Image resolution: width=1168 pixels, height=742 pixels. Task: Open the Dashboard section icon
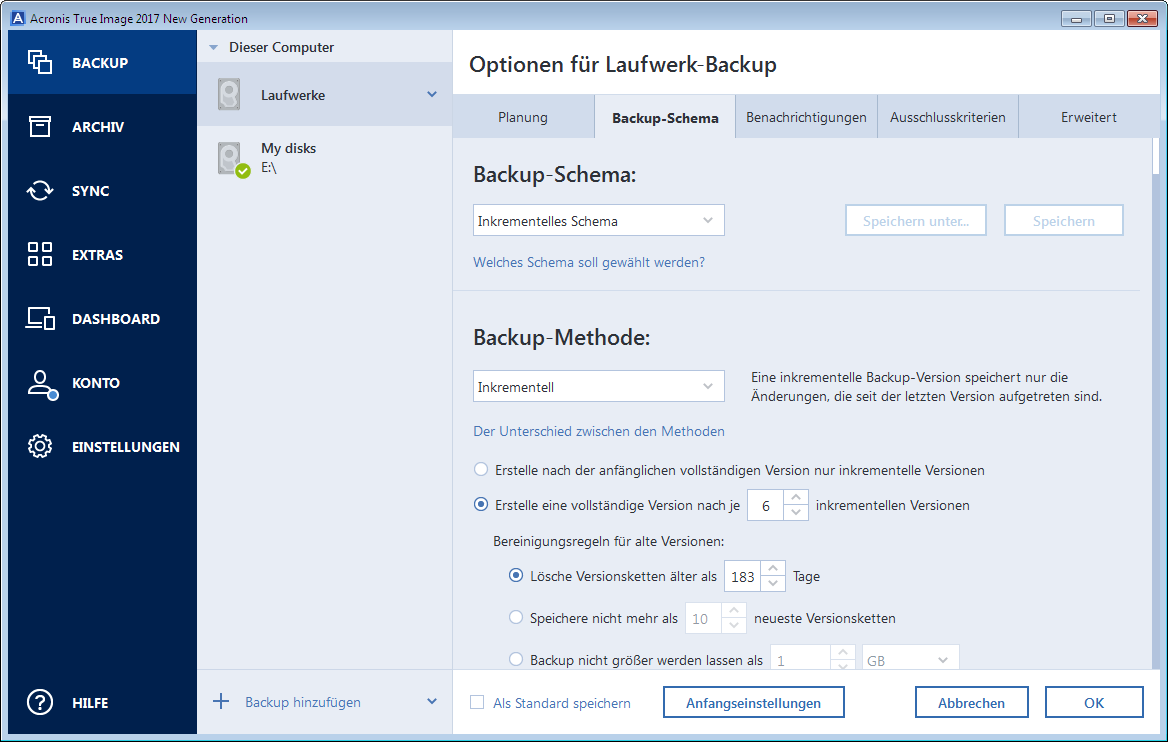click(40, 319)
